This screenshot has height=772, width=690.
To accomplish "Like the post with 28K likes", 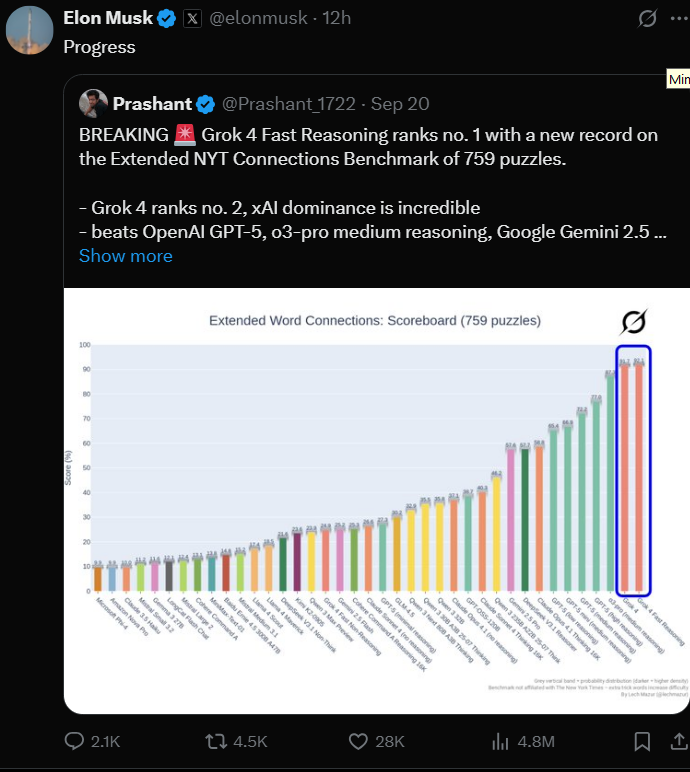I will click(x=359, y=741).
